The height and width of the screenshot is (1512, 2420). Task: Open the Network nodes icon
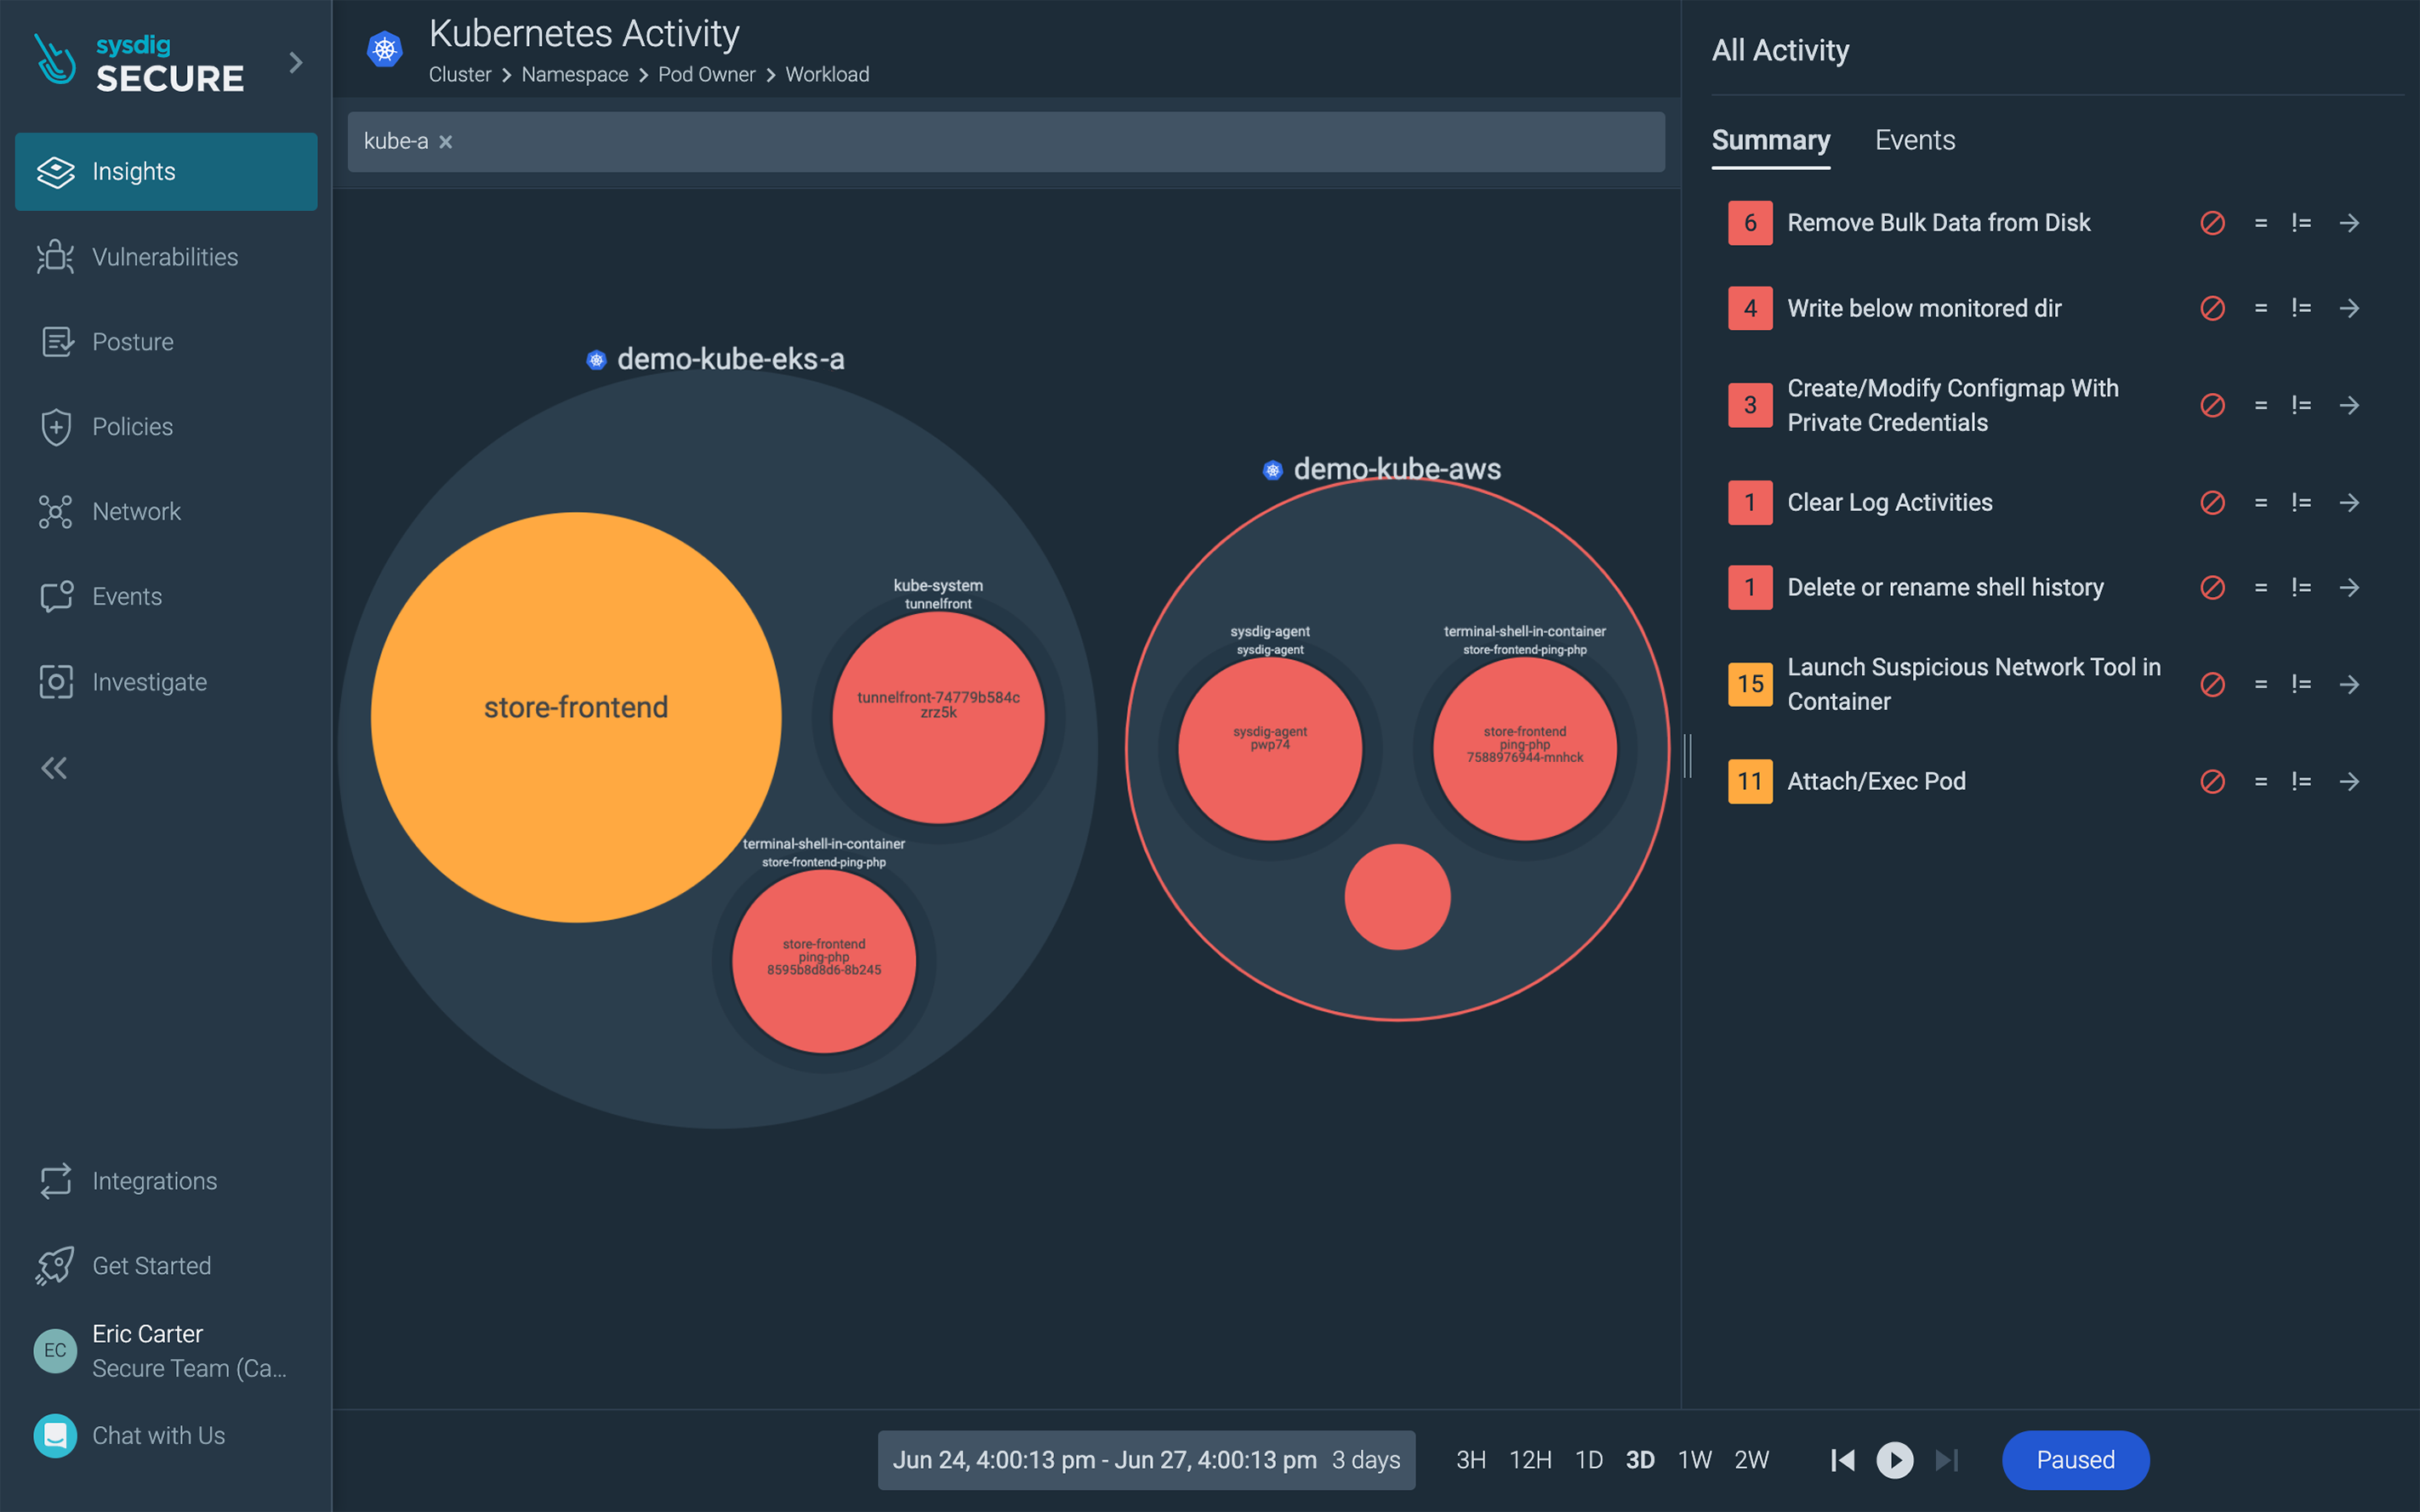point(56,512)
